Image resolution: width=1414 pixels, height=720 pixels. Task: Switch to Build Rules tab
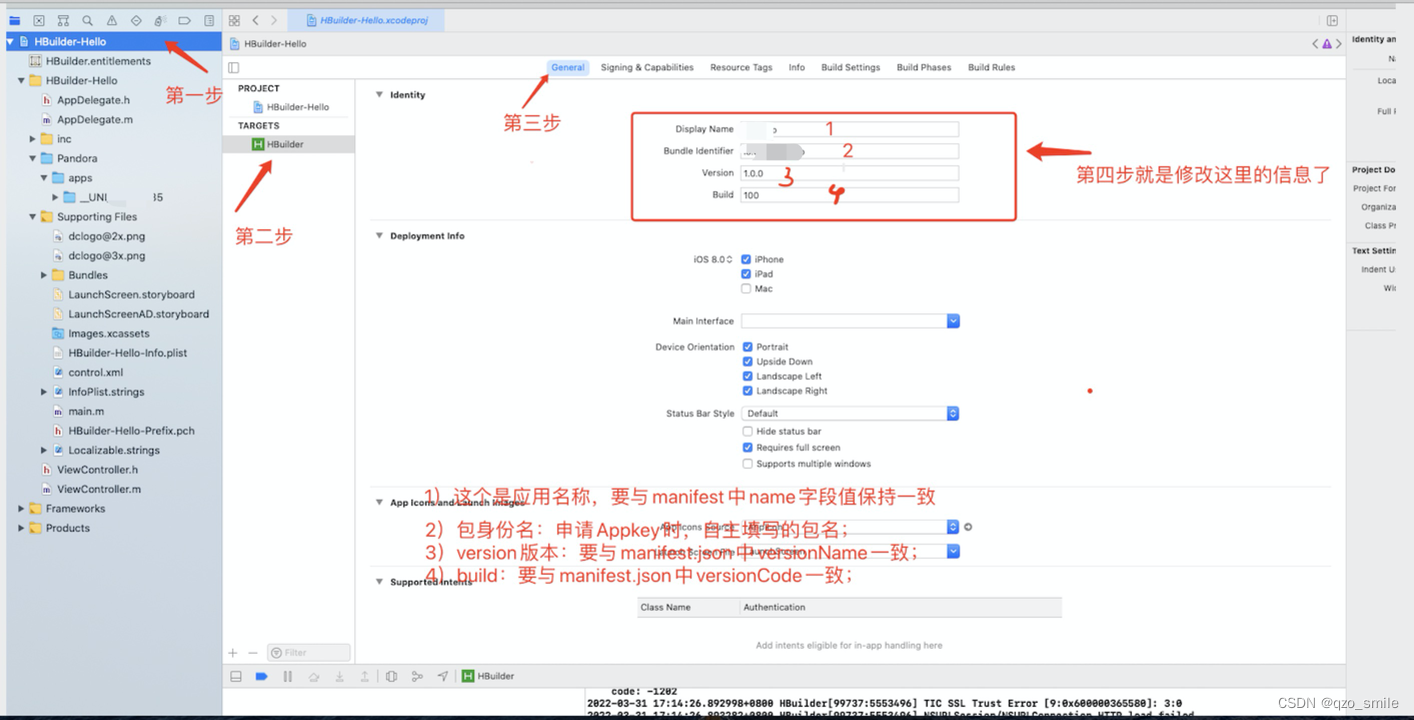point(991,68)
